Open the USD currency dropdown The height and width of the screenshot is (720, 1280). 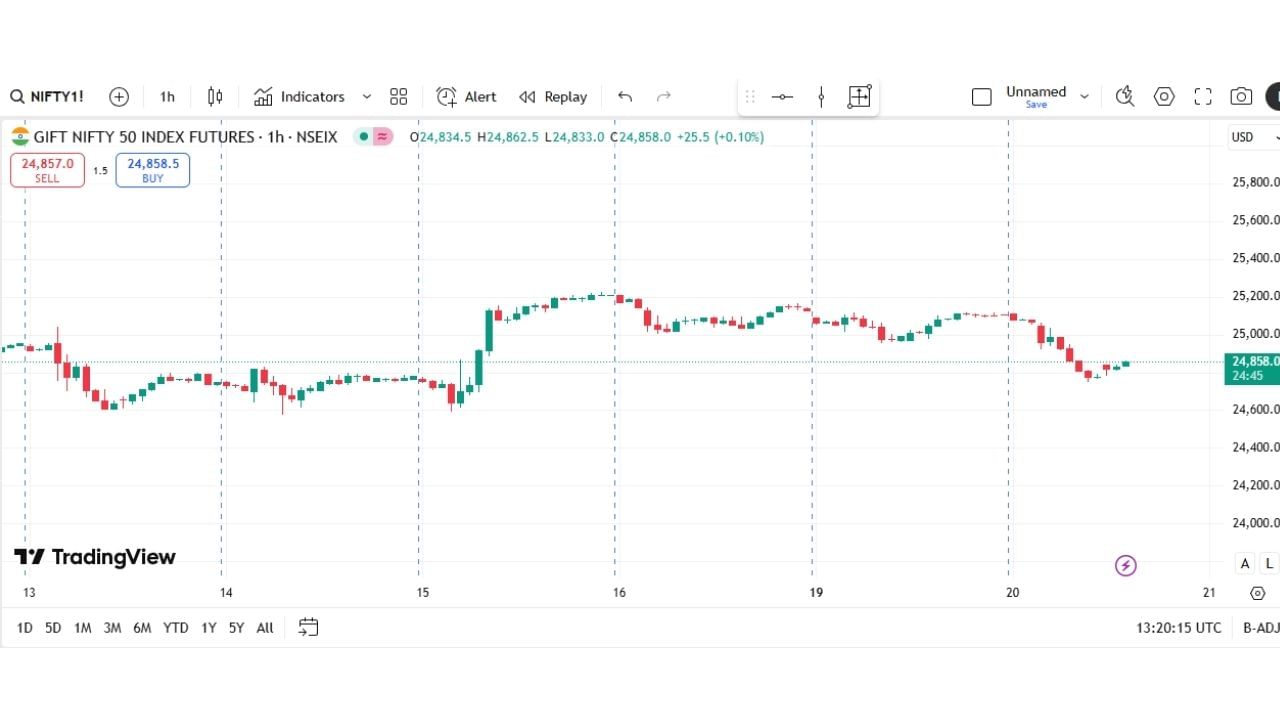[x=1253, y=137]
